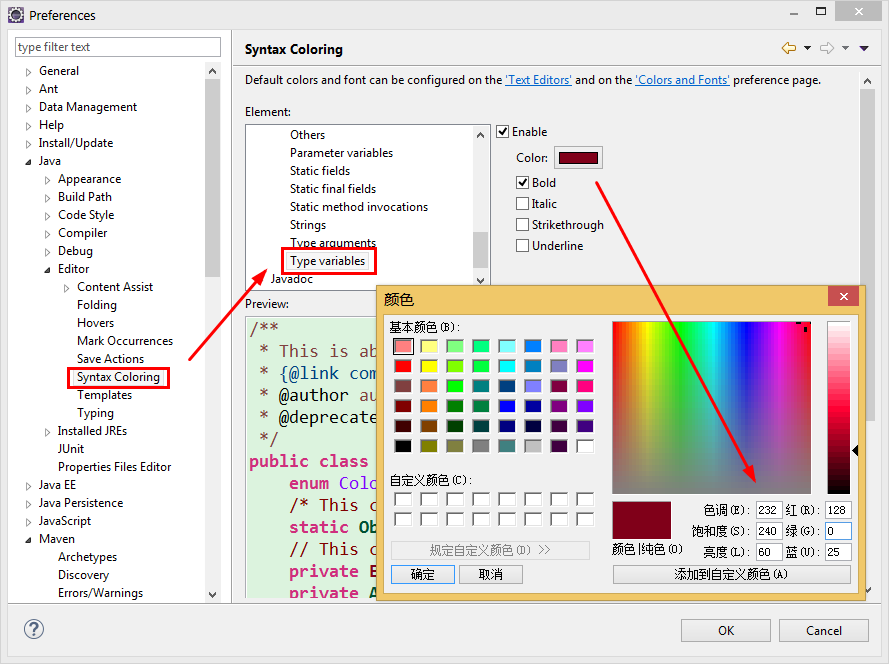Pick the magenta basic color swatch
This screenshot has width=889, height=664.
[585, 366]
